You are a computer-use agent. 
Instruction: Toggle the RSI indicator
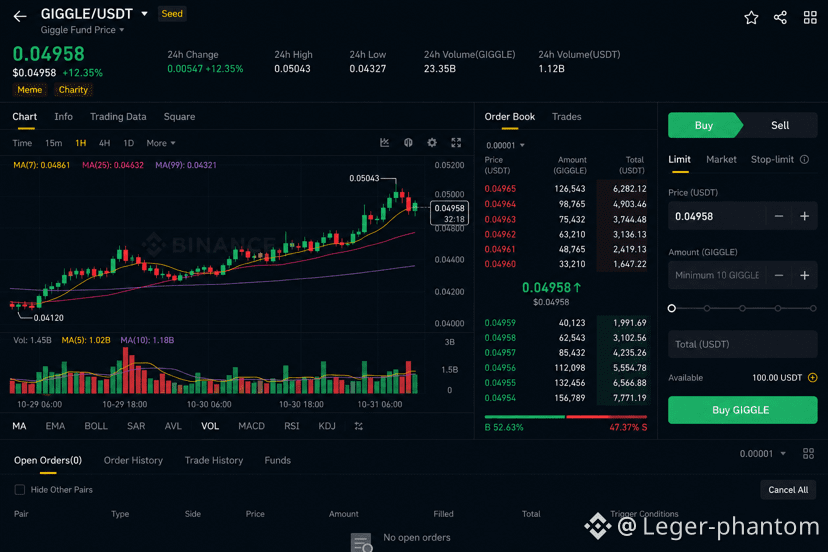point(291,426)
